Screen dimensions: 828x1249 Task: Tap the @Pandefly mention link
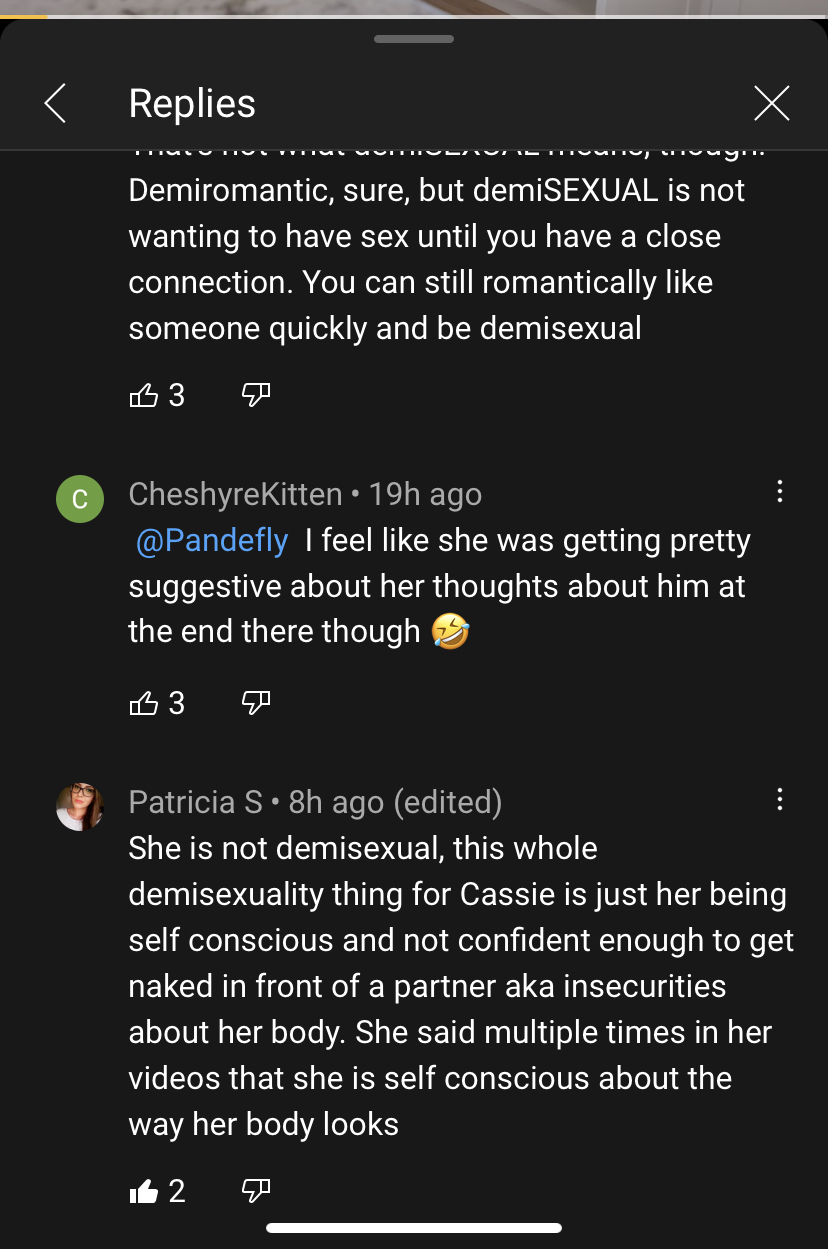(212, 540)
